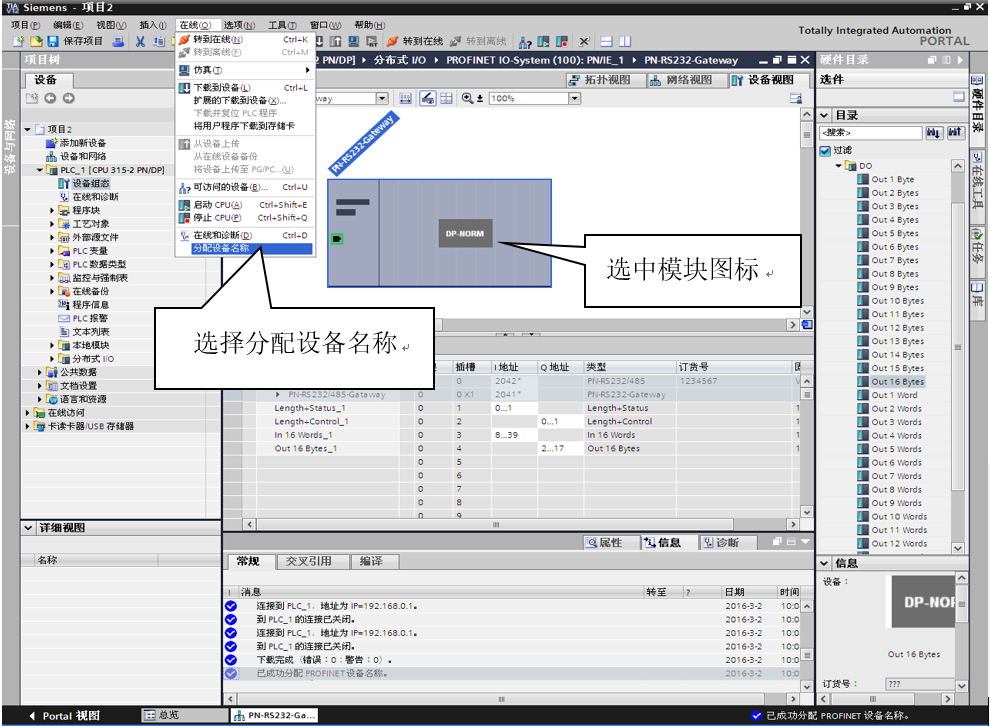Click the vertical split editor icon
Screen dimensions: 990x726
pos(625,42)
